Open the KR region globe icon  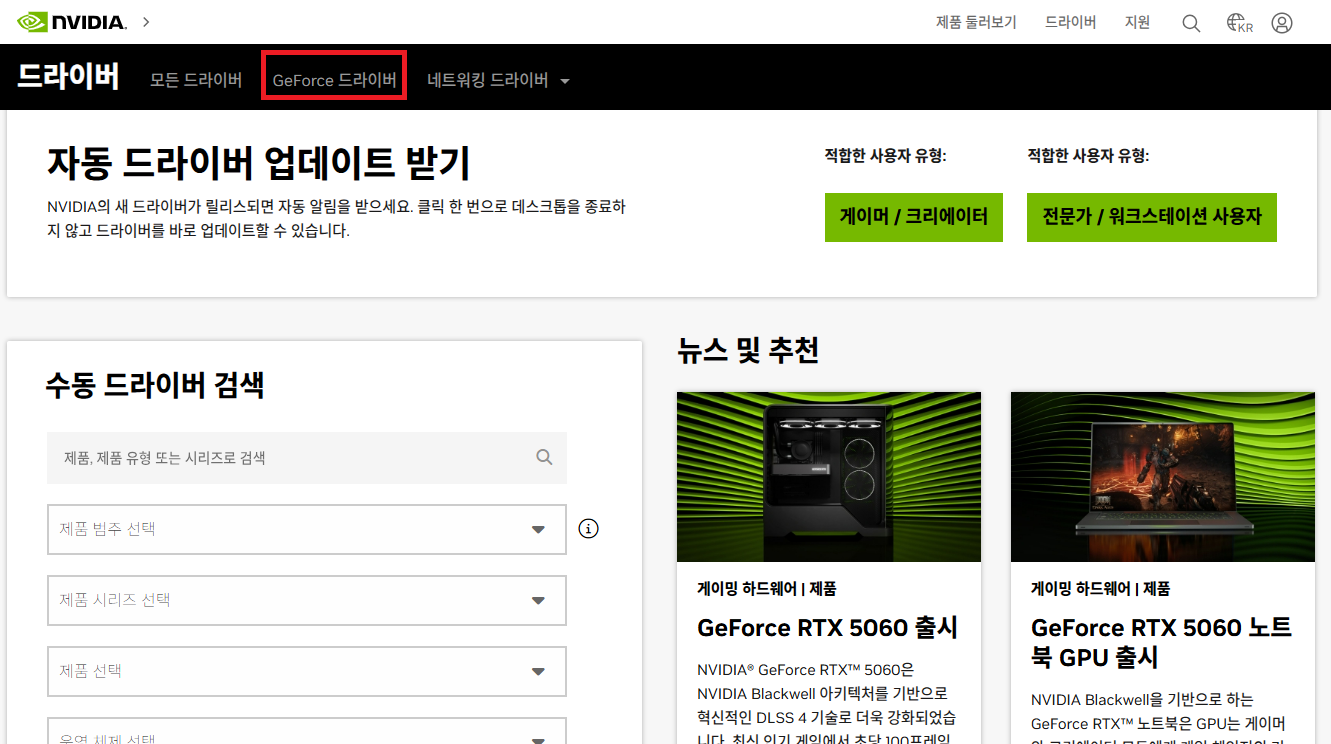[x=1239, y=23]
